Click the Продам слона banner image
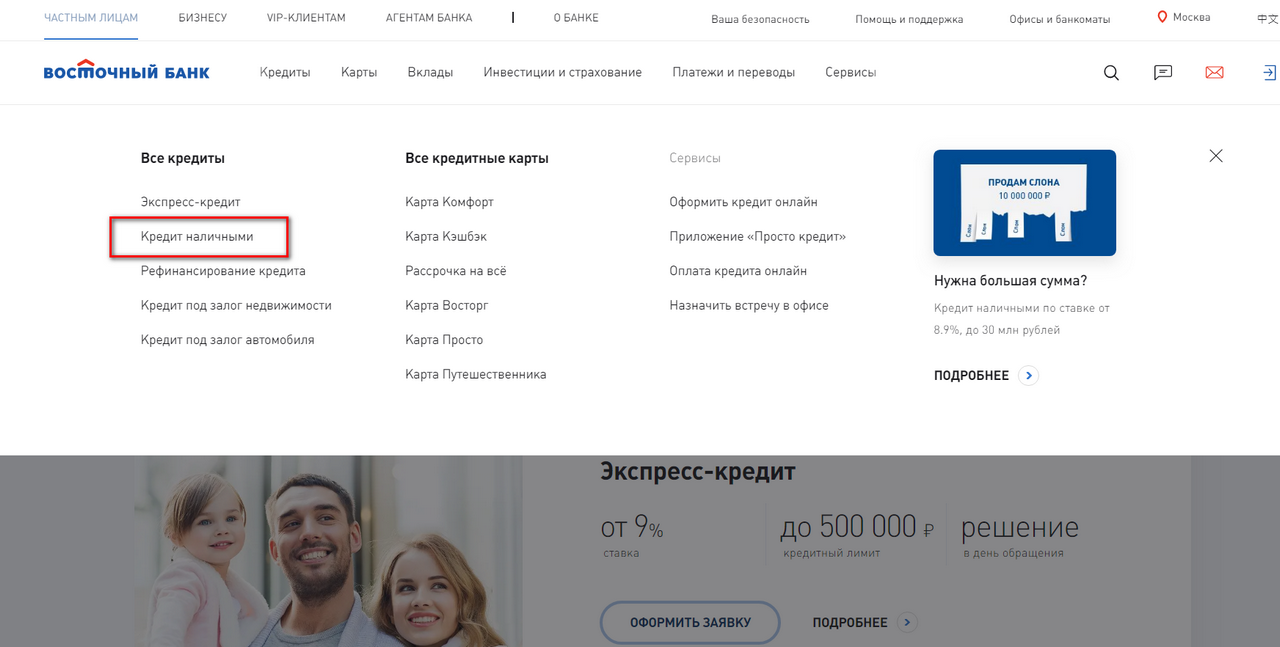The image size is (1280, 647). coord(1024,203)
